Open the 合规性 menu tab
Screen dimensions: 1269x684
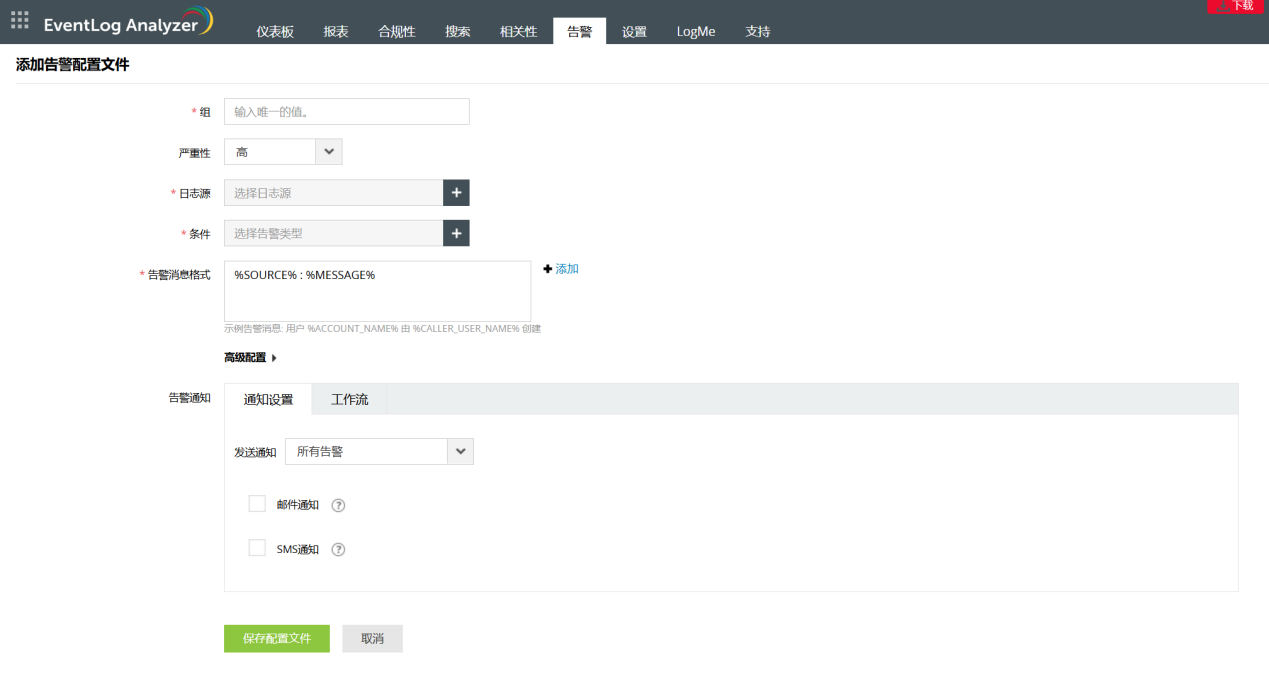pyautogui.click(x=397, y=31)
